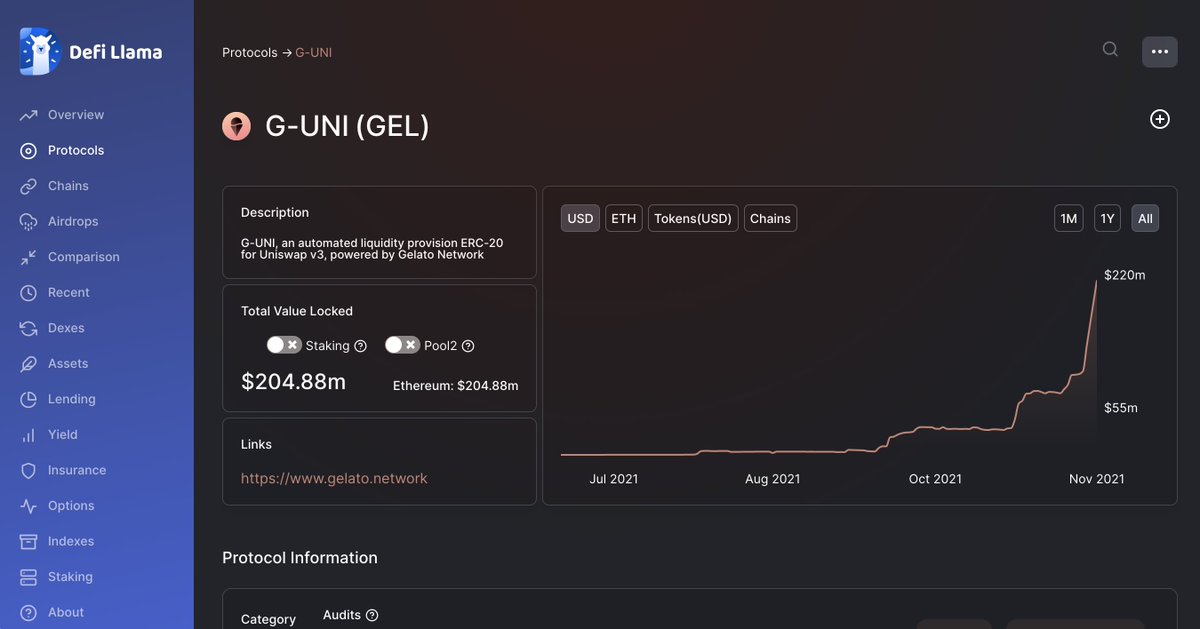Set chart range to All
The width and height of the screenshot is (1200, 629).
[1145, 218]
